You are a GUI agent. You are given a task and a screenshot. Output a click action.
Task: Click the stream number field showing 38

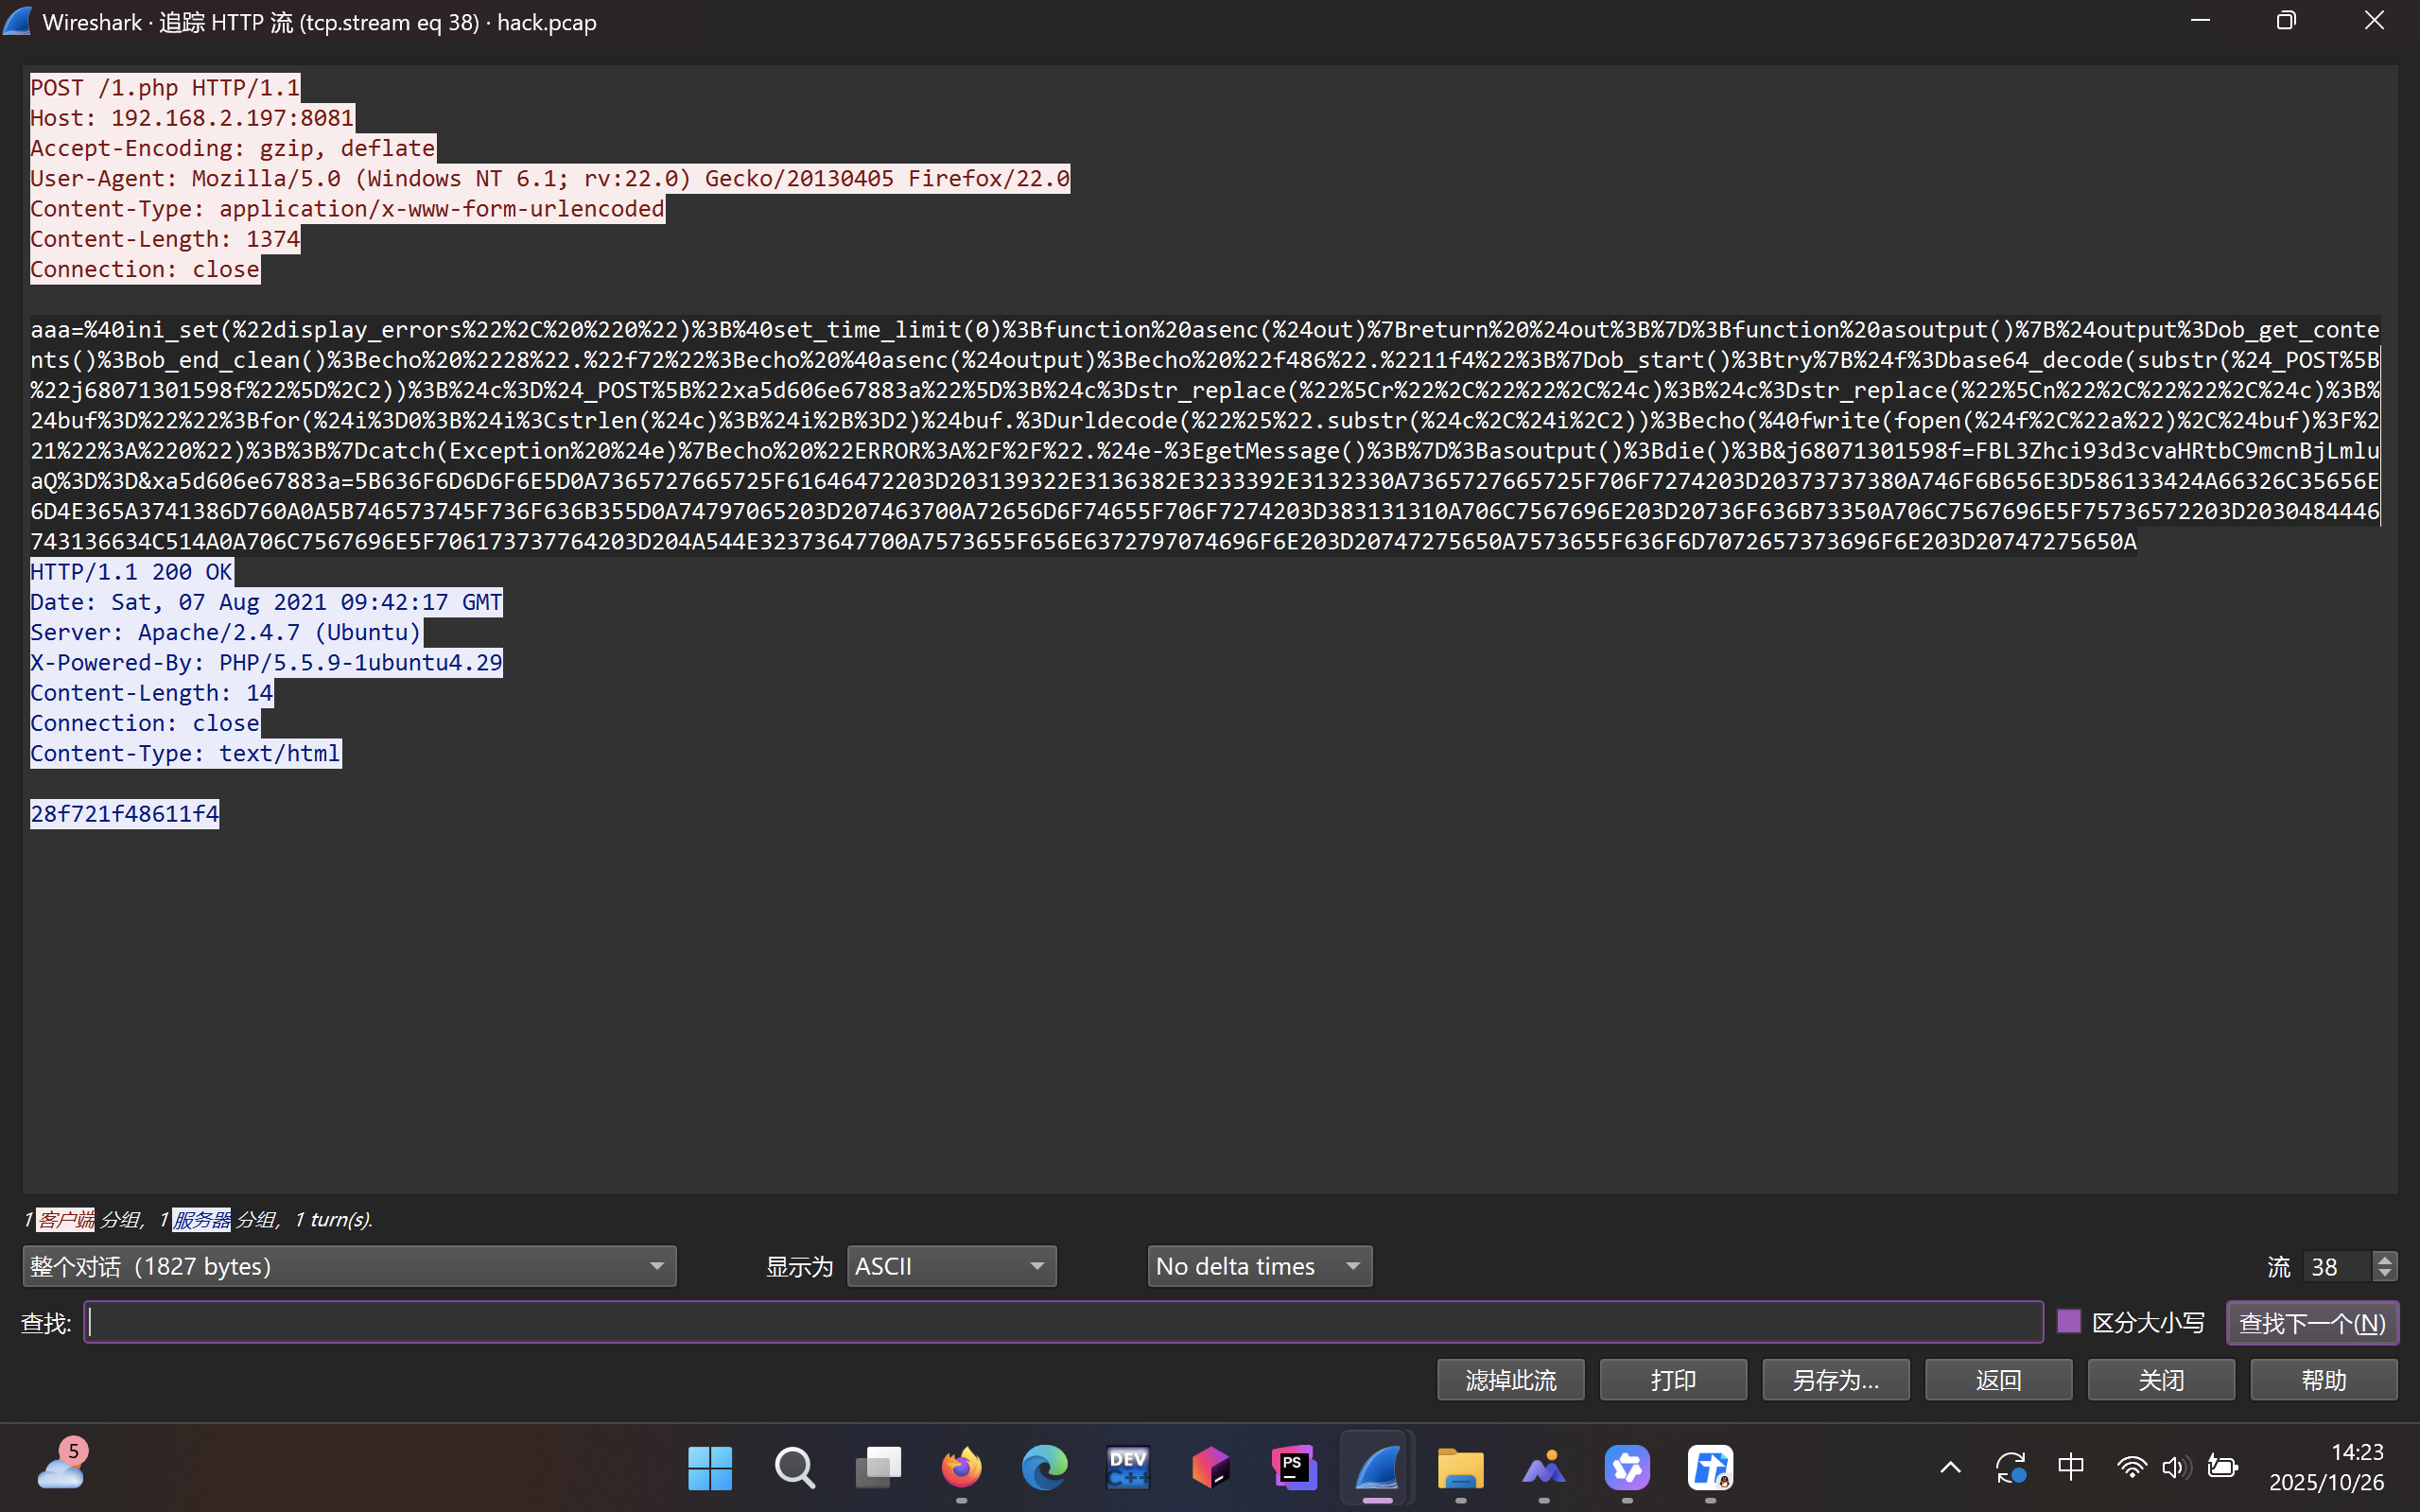point(2337,1266)
